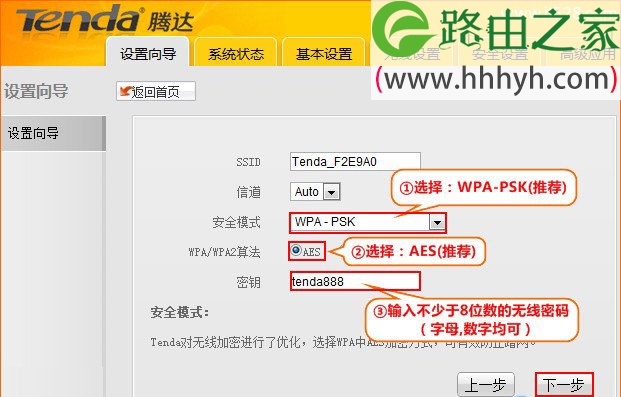Click the SSID field Tenda_F2E9A0
The image size is (621, 397).
[355, 162]
